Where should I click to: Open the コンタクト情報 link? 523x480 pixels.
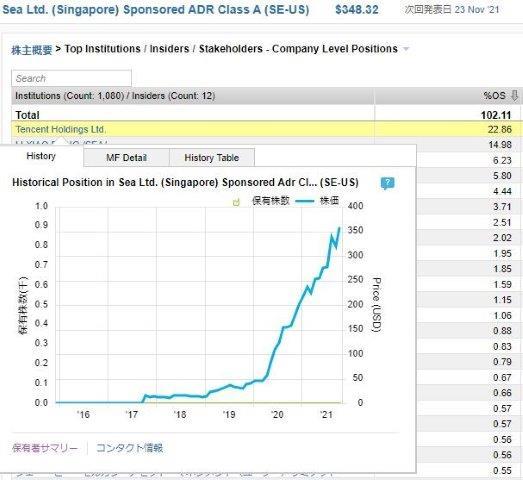click(x=129, y=448)
